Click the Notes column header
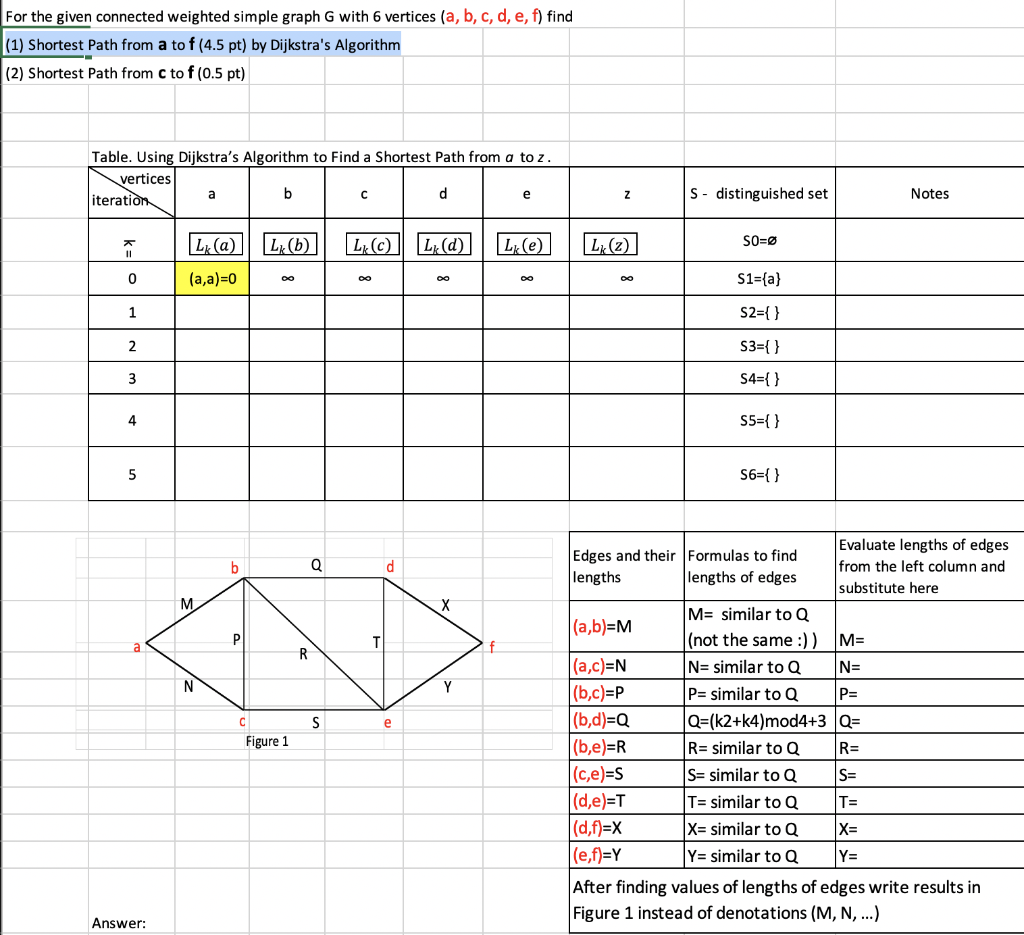Screen dimensions: 1024x935 click(x=928, y=193)
